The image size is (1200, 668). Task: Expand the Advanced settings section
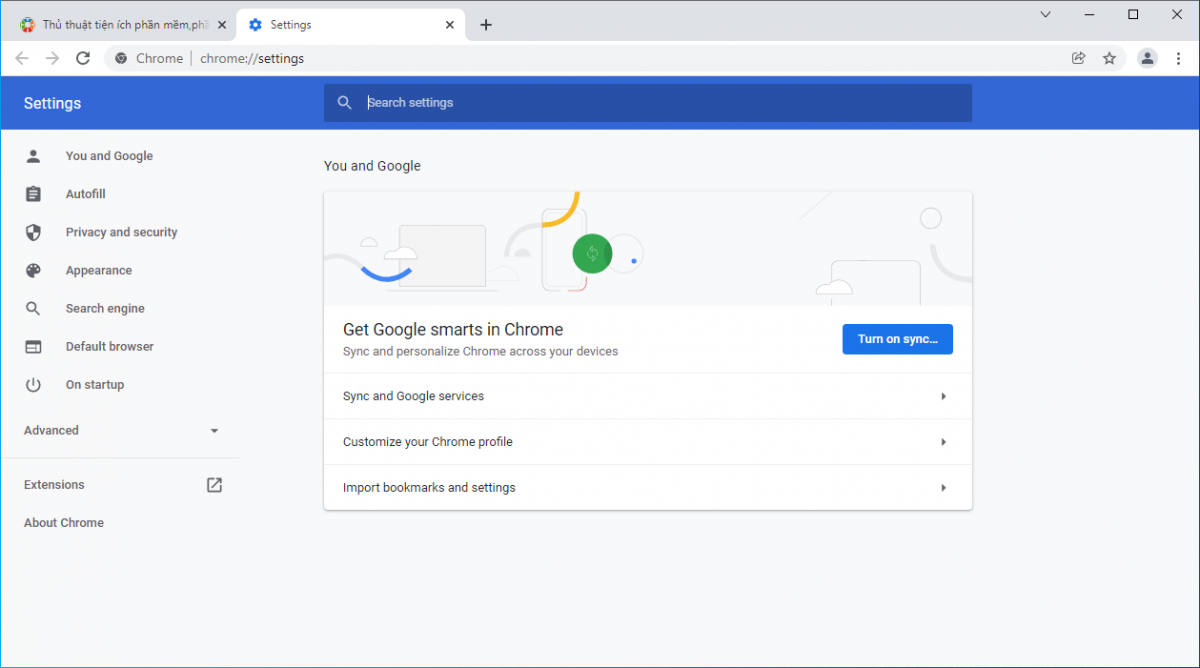coord(121,431)
